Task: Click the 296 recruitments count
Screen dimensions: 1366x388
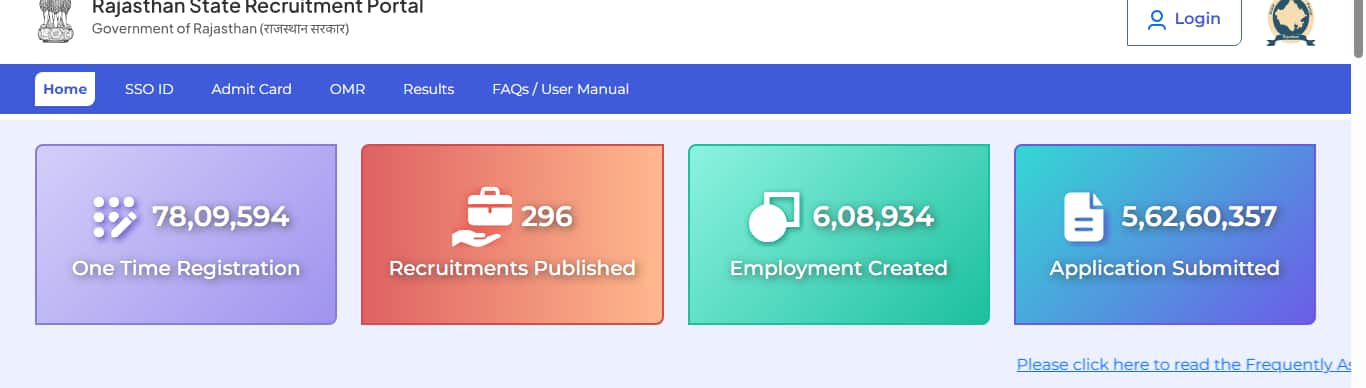Action: pos(547,216)
